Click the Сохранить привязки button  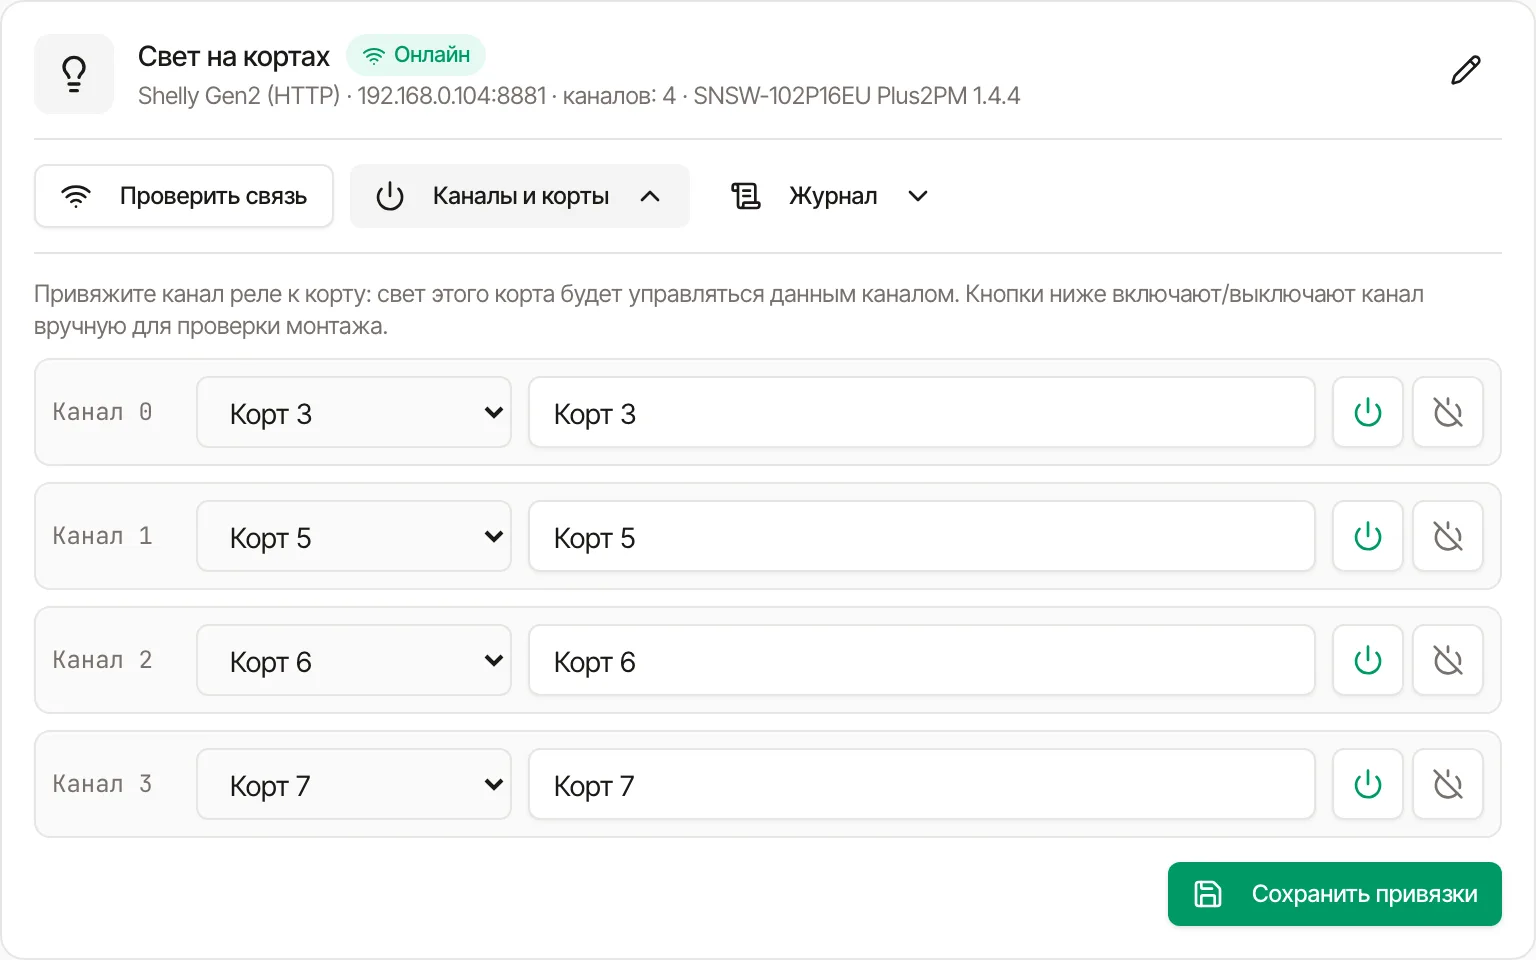coord(1335,894)
